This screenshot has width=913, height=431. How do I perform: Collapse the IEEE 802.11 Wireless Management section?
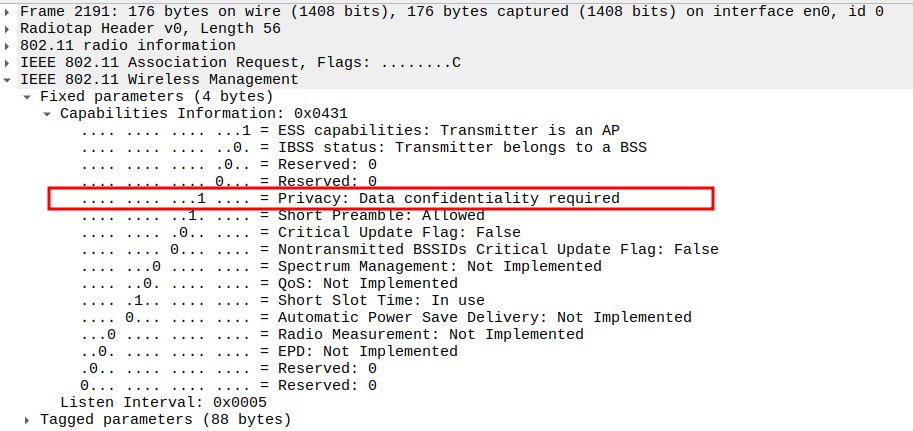click(8, 80)
